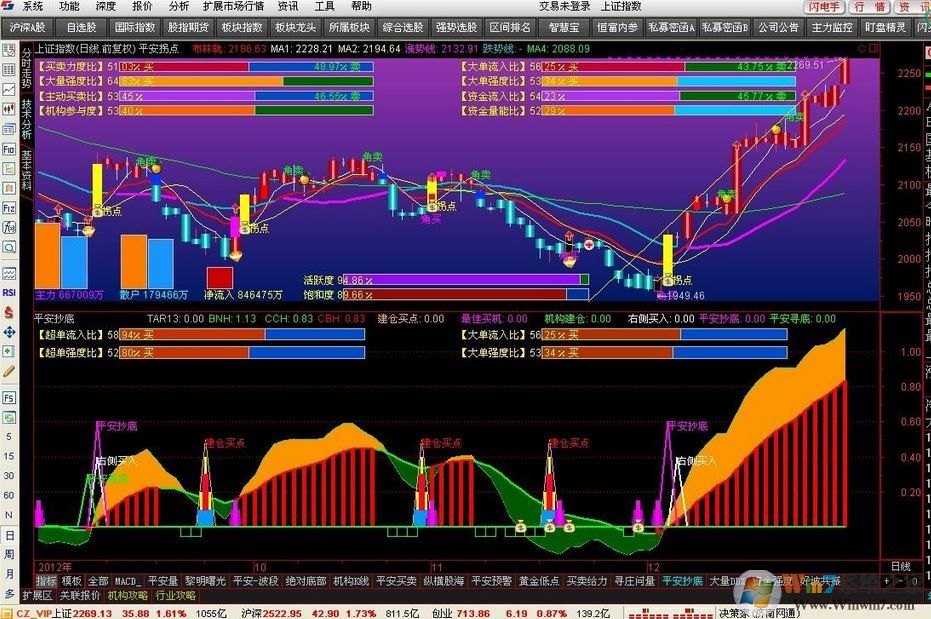The image size is (931, 619).
Task: Open 区间排名 toolbar button
Action: coord(509,27)
